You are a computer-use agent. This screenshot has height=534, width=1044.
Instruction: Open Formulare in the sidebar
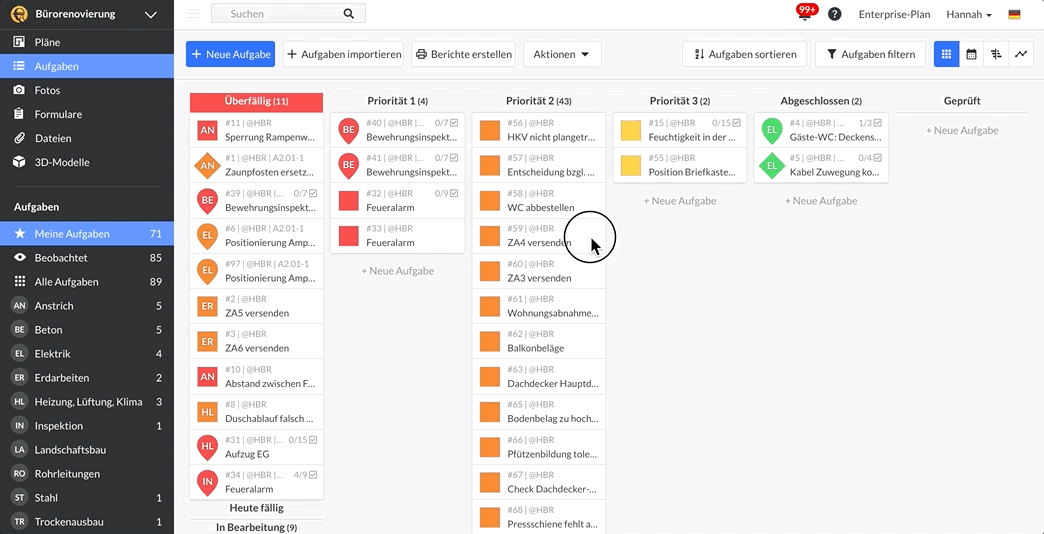tap(87, 114)
